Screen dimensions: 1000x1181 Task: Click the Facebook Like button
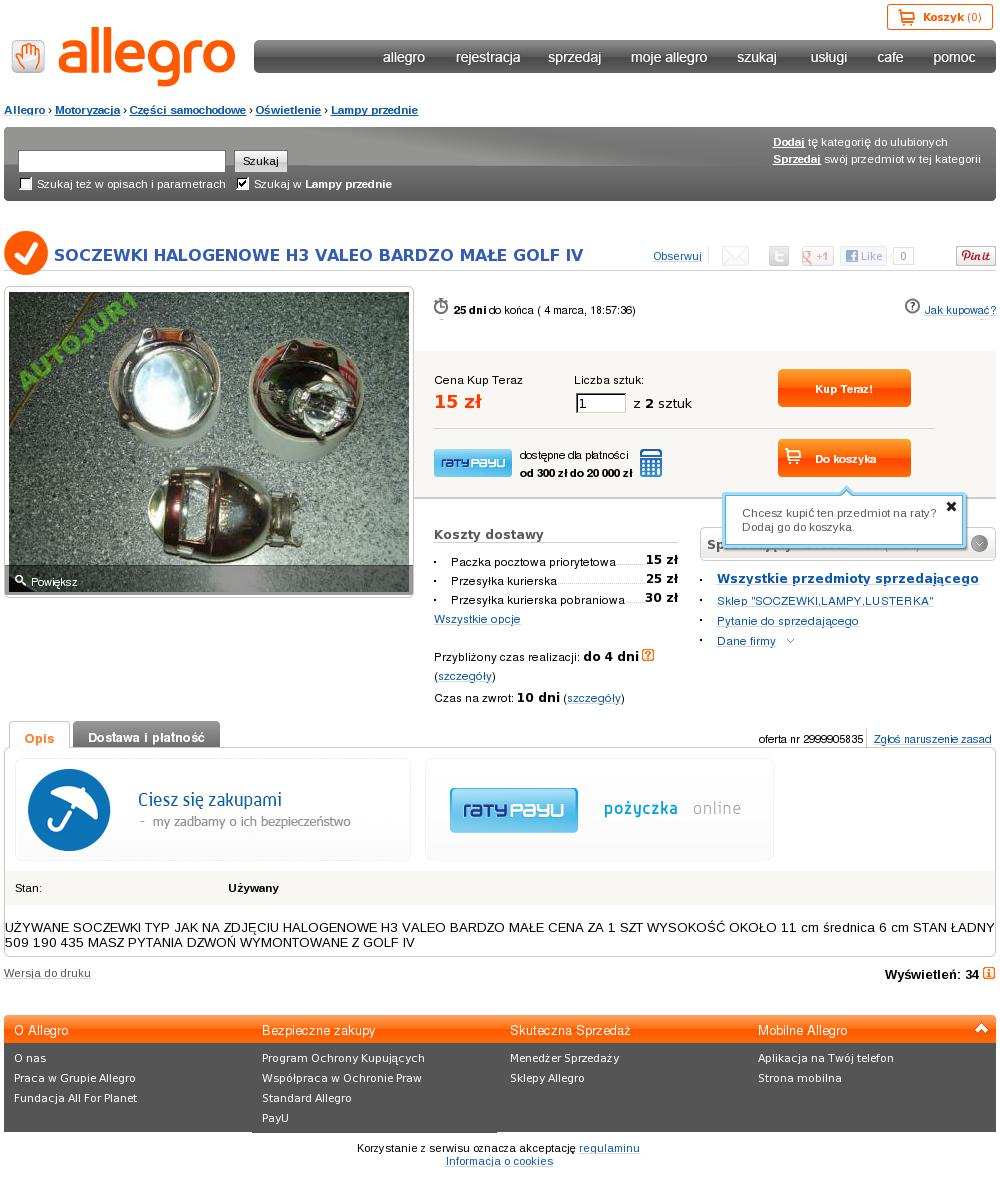(x=863, y=256)
